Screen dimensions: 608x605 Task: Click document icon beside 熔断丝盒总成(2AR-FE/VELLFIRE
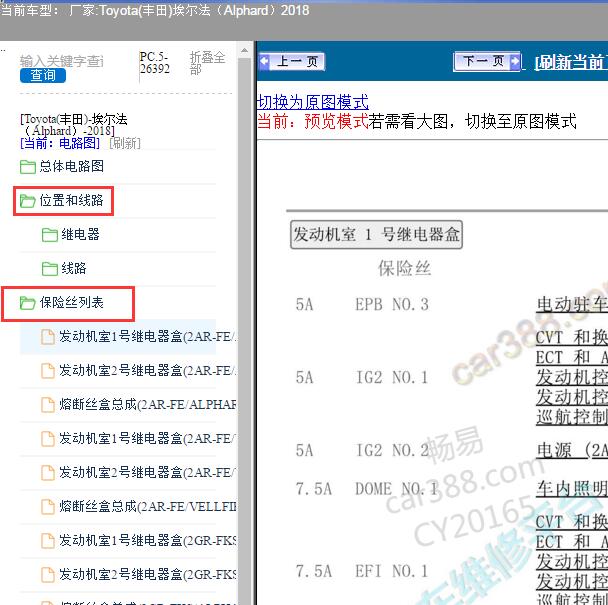(x=48, y=506)
